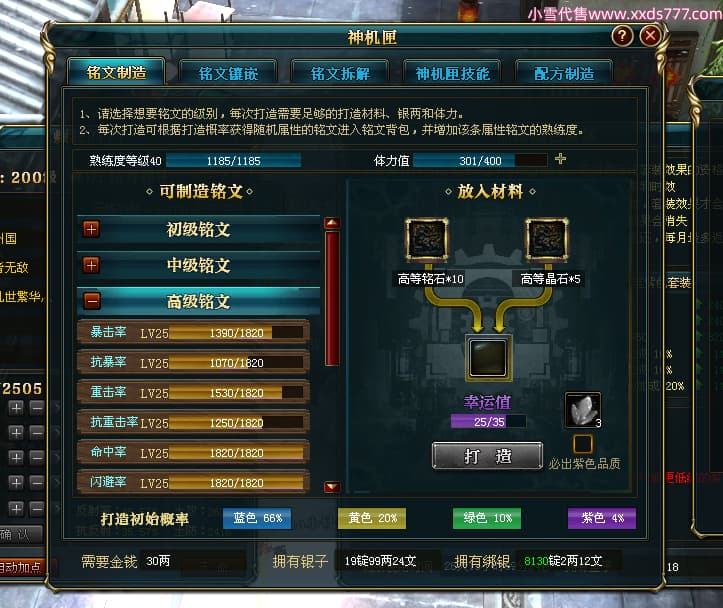The image size is (723, 608).
Task: Click the red scrollbar of inscription list
Action: coord(332,298)
